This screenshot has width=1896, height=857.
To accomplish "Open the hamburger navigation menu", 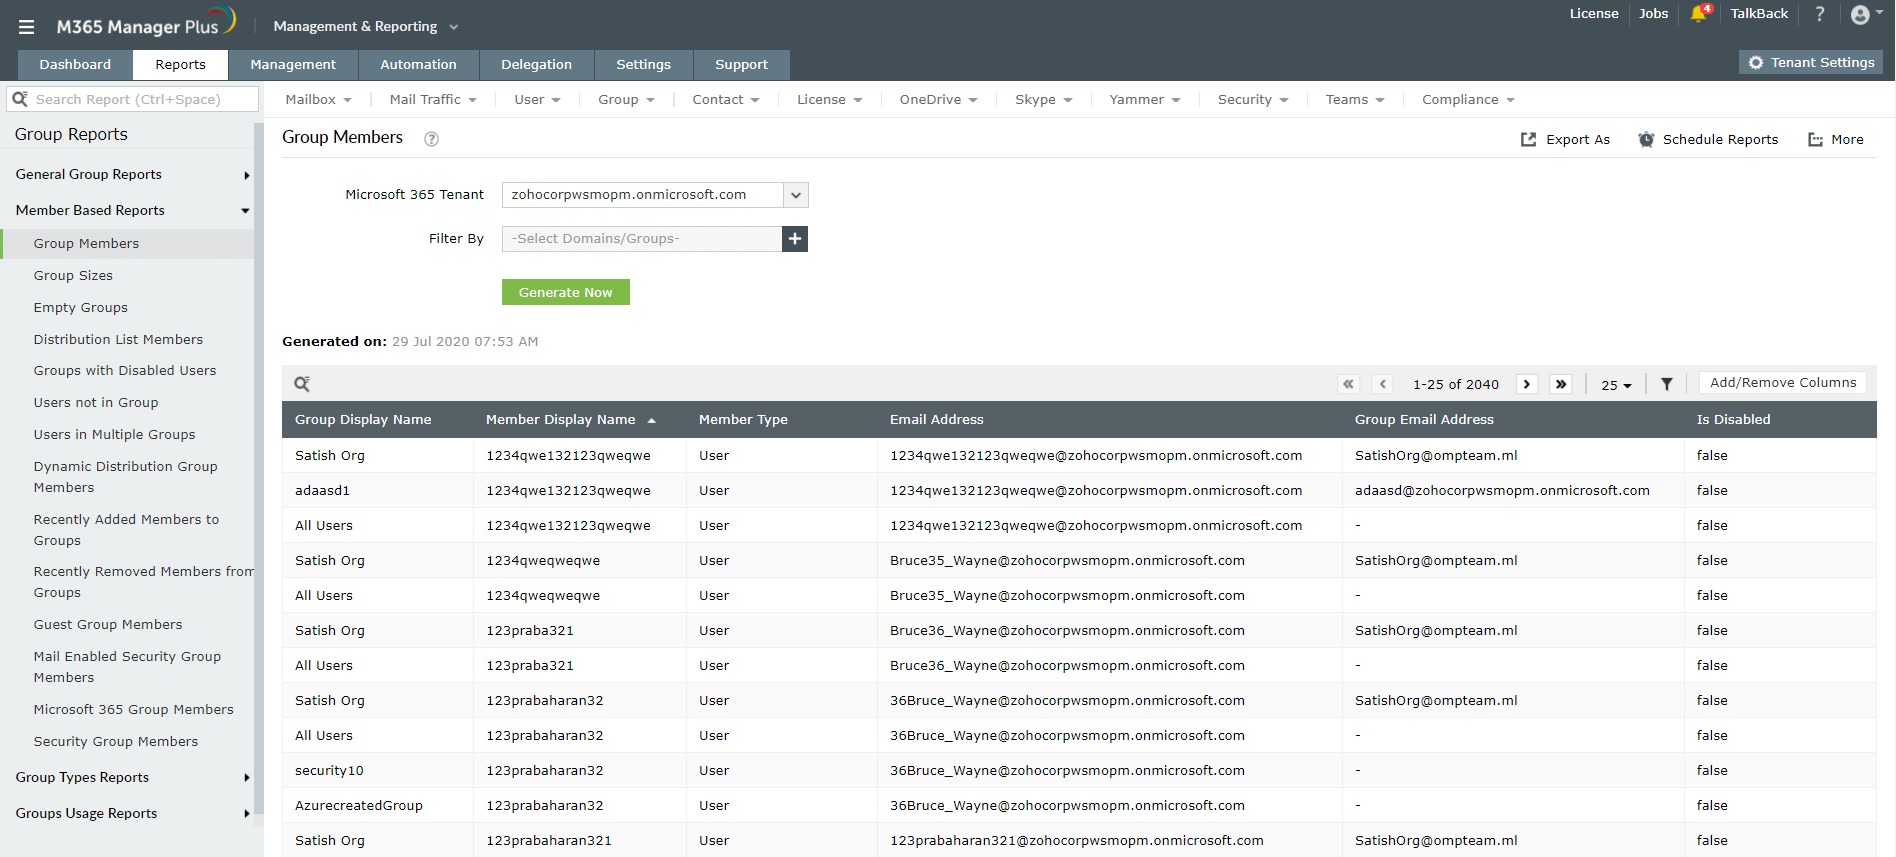I will tap(26, 27).
